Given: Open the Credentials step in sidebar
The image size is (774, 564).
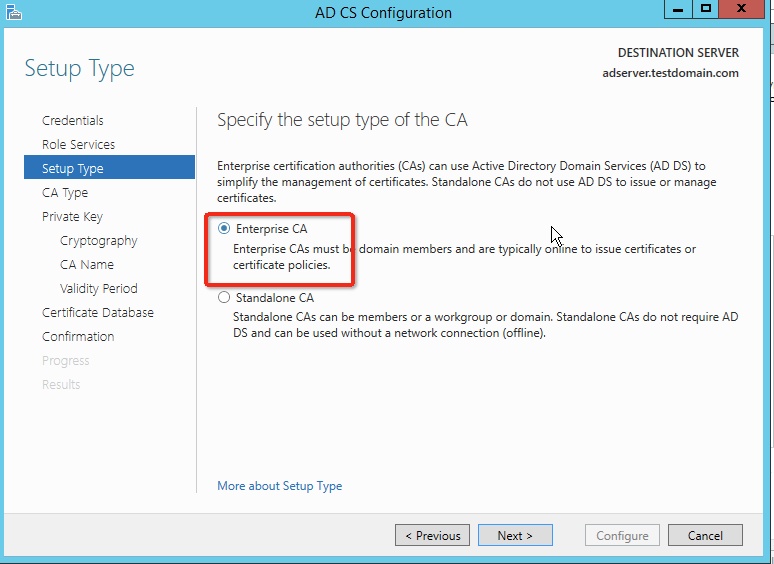Looking at the screenshot, I should point(73,120).
